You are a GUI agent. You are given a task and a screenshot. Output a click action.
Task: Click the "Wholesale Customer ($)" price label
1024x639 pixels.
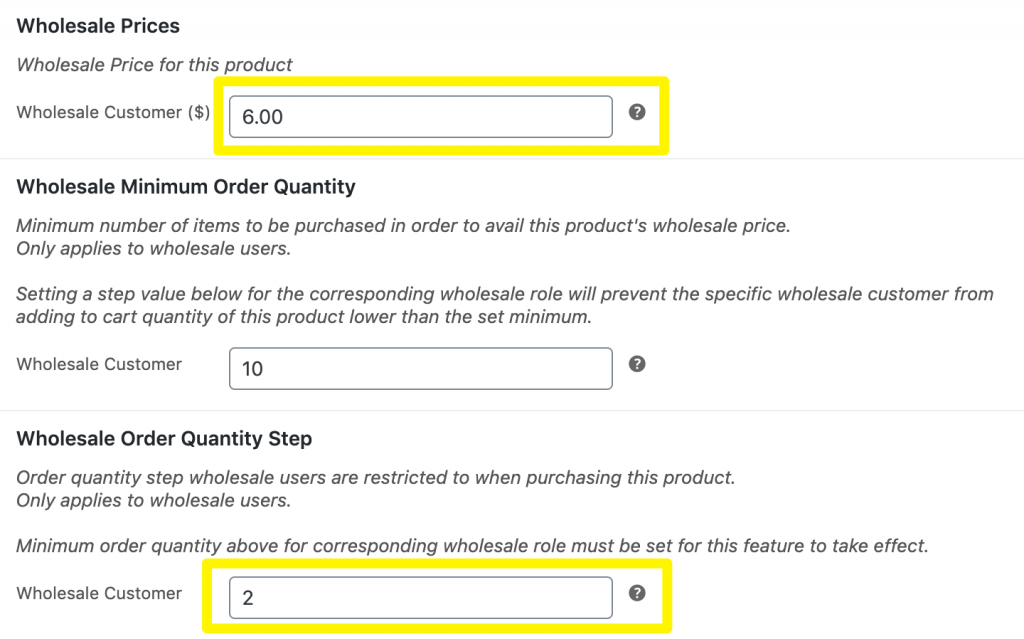[113, 112]
